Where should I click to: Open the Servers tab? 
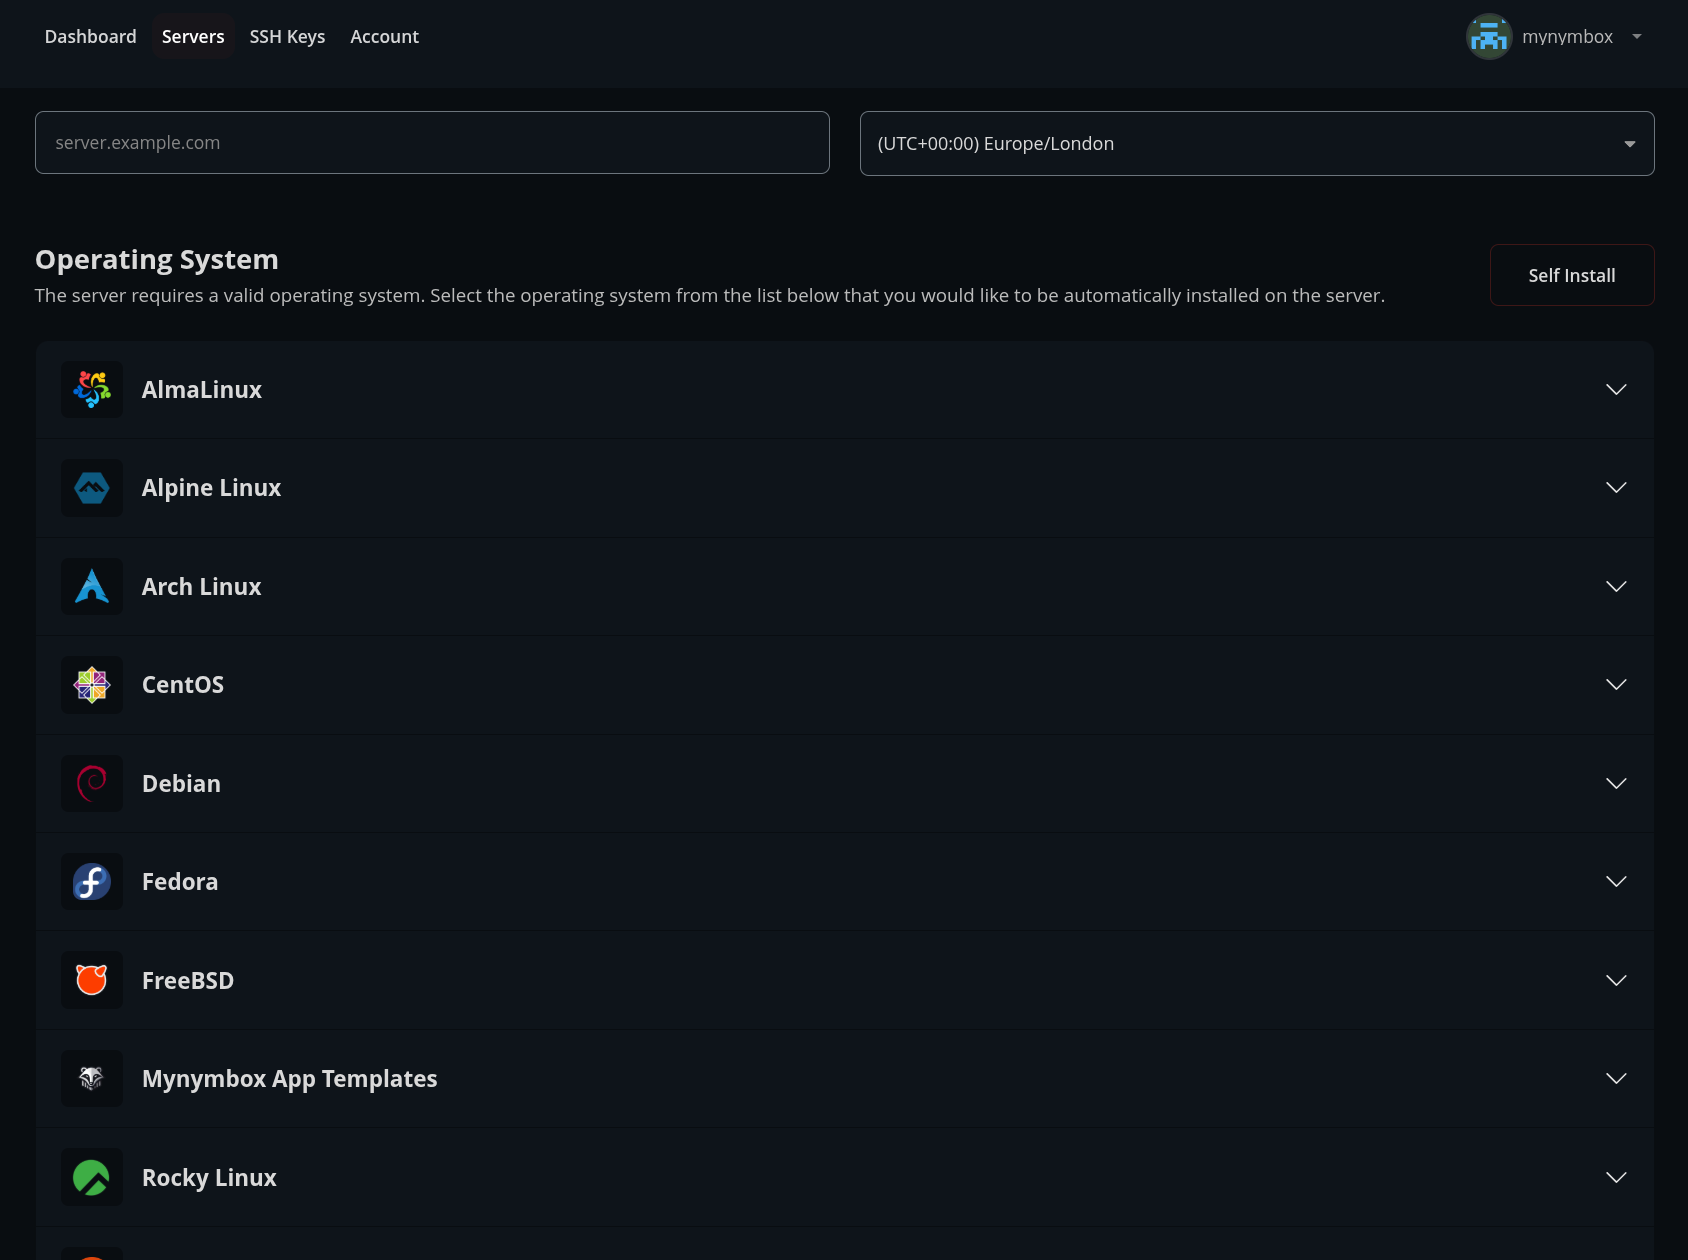(193, 37)
